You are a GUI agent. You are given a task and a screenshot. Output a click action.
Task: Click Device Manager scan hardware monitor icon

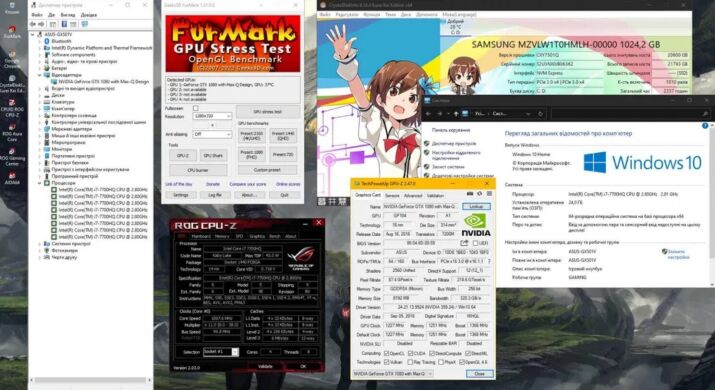click(x=85, y=24)
